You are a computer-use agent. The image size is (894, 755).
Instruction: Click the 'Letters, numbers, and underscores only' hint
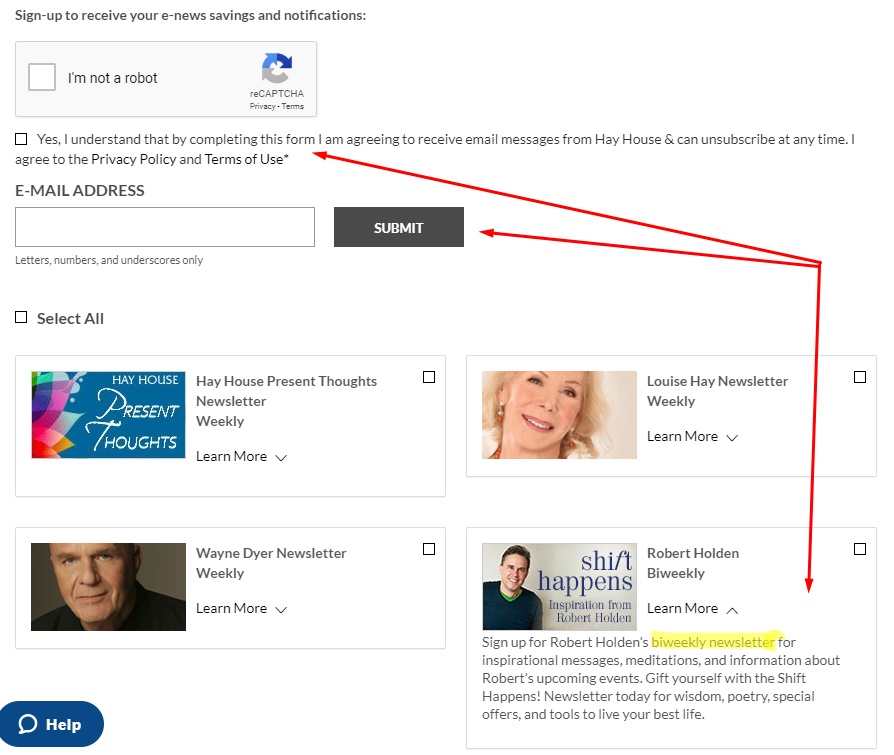click(109, 260)
